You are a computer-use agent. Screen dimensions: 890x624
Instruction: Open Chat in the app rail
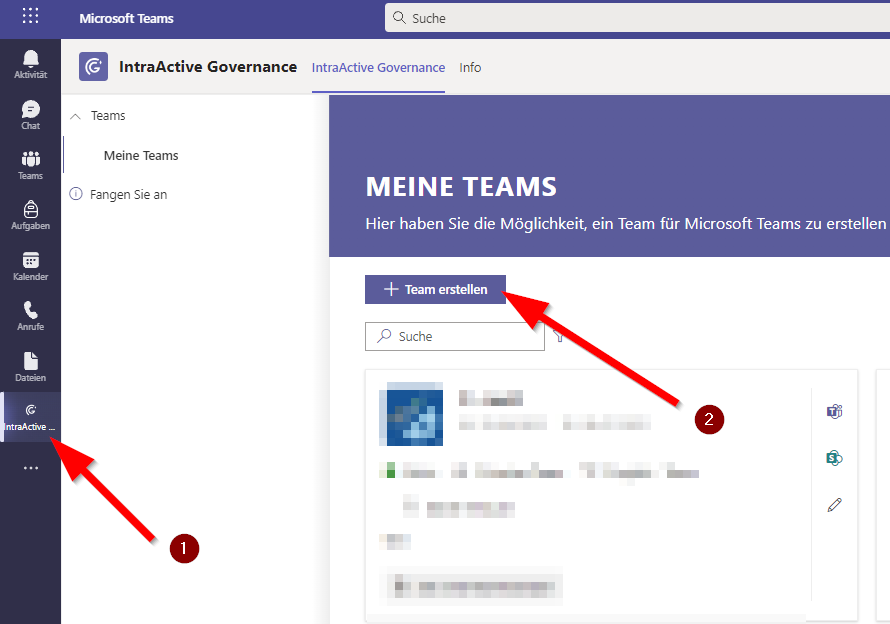click(x=31, y=115)
